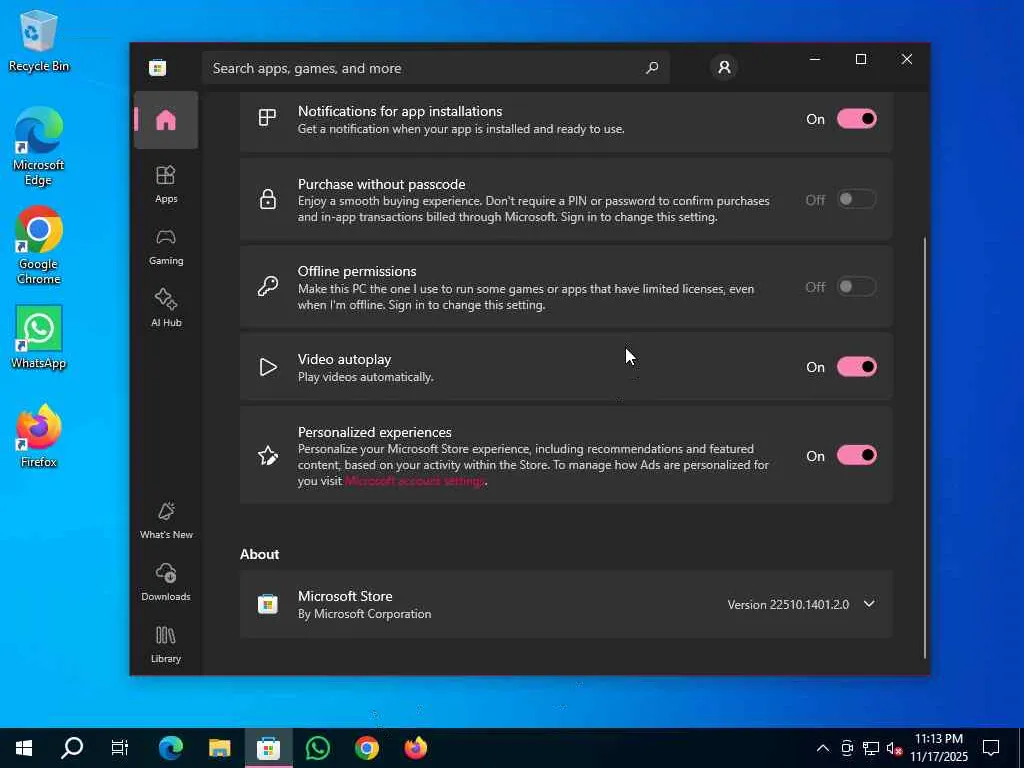Toggle the Purchase without passcode switch
Viewport: 1024px width, 768px height.
pos(857,199)
